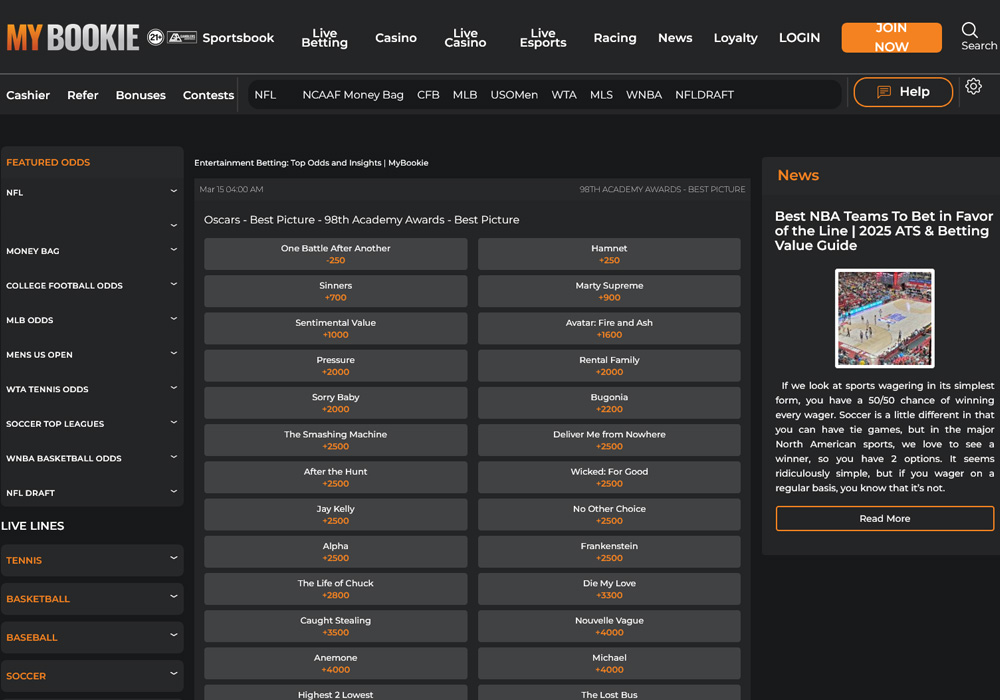Go to the Casino menu item
The height and width of the screenshot is (700, 1000).
click(395, 38)
